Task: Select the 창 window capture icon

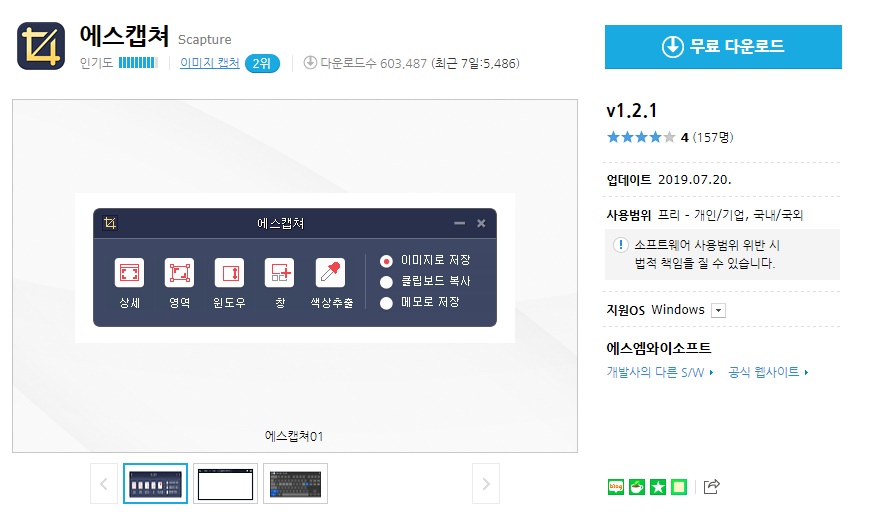Action: pos(280,273)
